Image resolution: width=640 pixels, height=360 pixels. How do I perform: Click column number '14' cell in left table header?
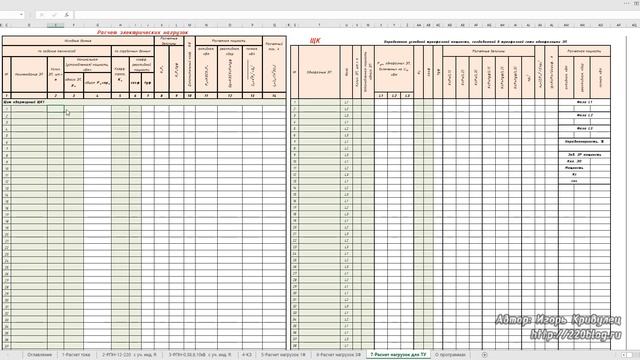[274, 96]
